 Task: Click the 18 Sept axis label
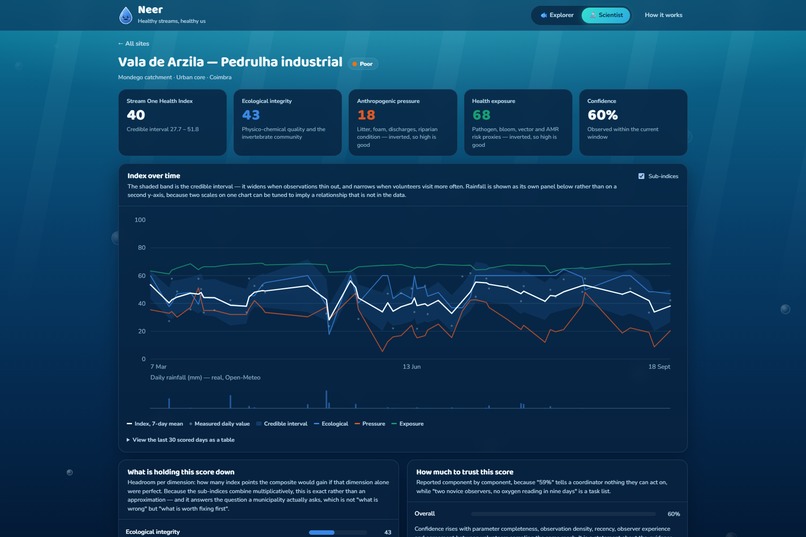[x=659, y=367]
